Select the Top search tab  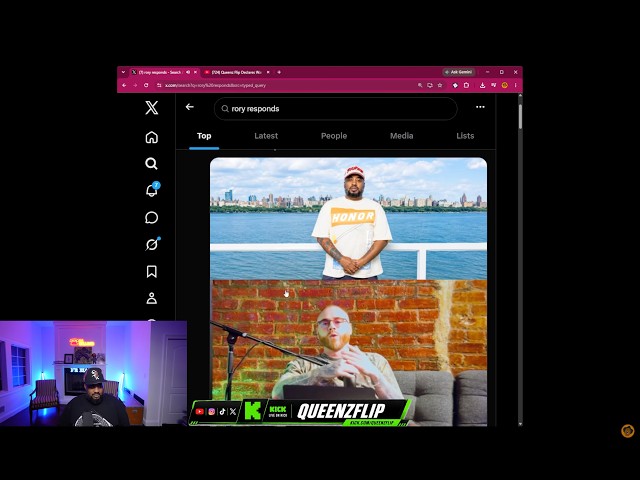pyautogui.click(x=204, y=136)
